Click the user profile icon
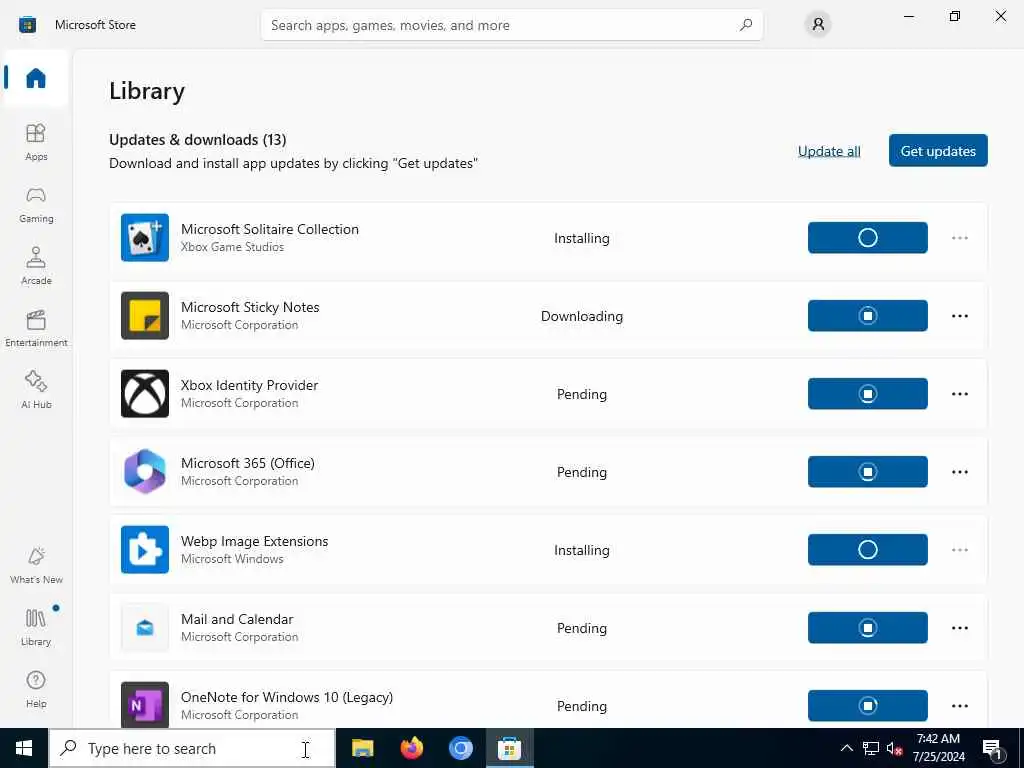The height and width of the screenshot is (768, 1024). [x=818, y=25]
